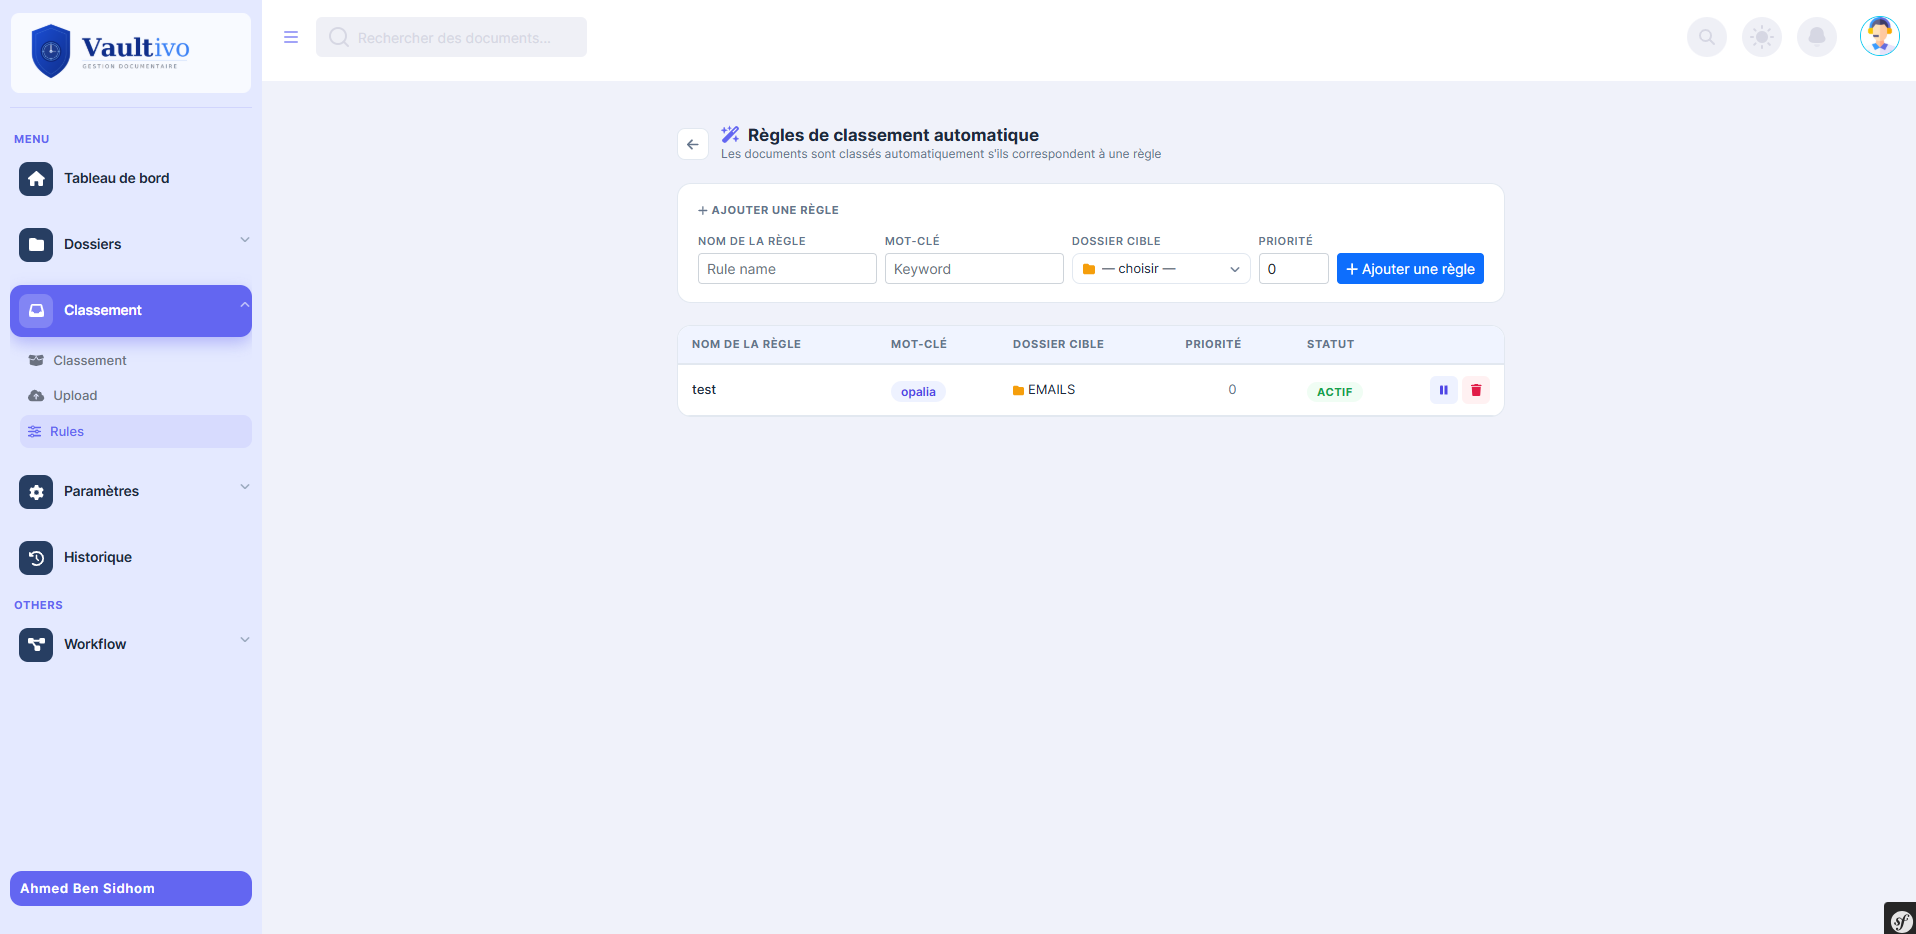Screen dimensions: 1916x934
Task: Collapse the Classement menu chevron
Action: pos(244,305)
